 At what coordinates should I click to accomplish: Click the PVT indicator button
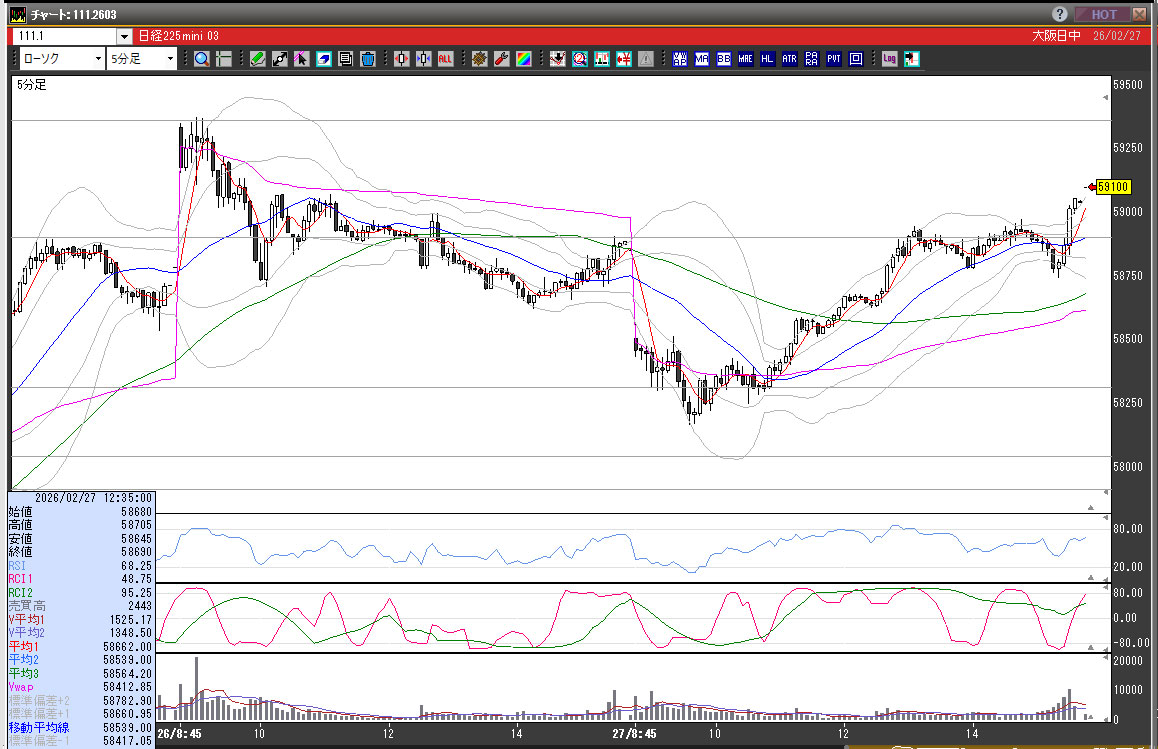tap(833, 59)
